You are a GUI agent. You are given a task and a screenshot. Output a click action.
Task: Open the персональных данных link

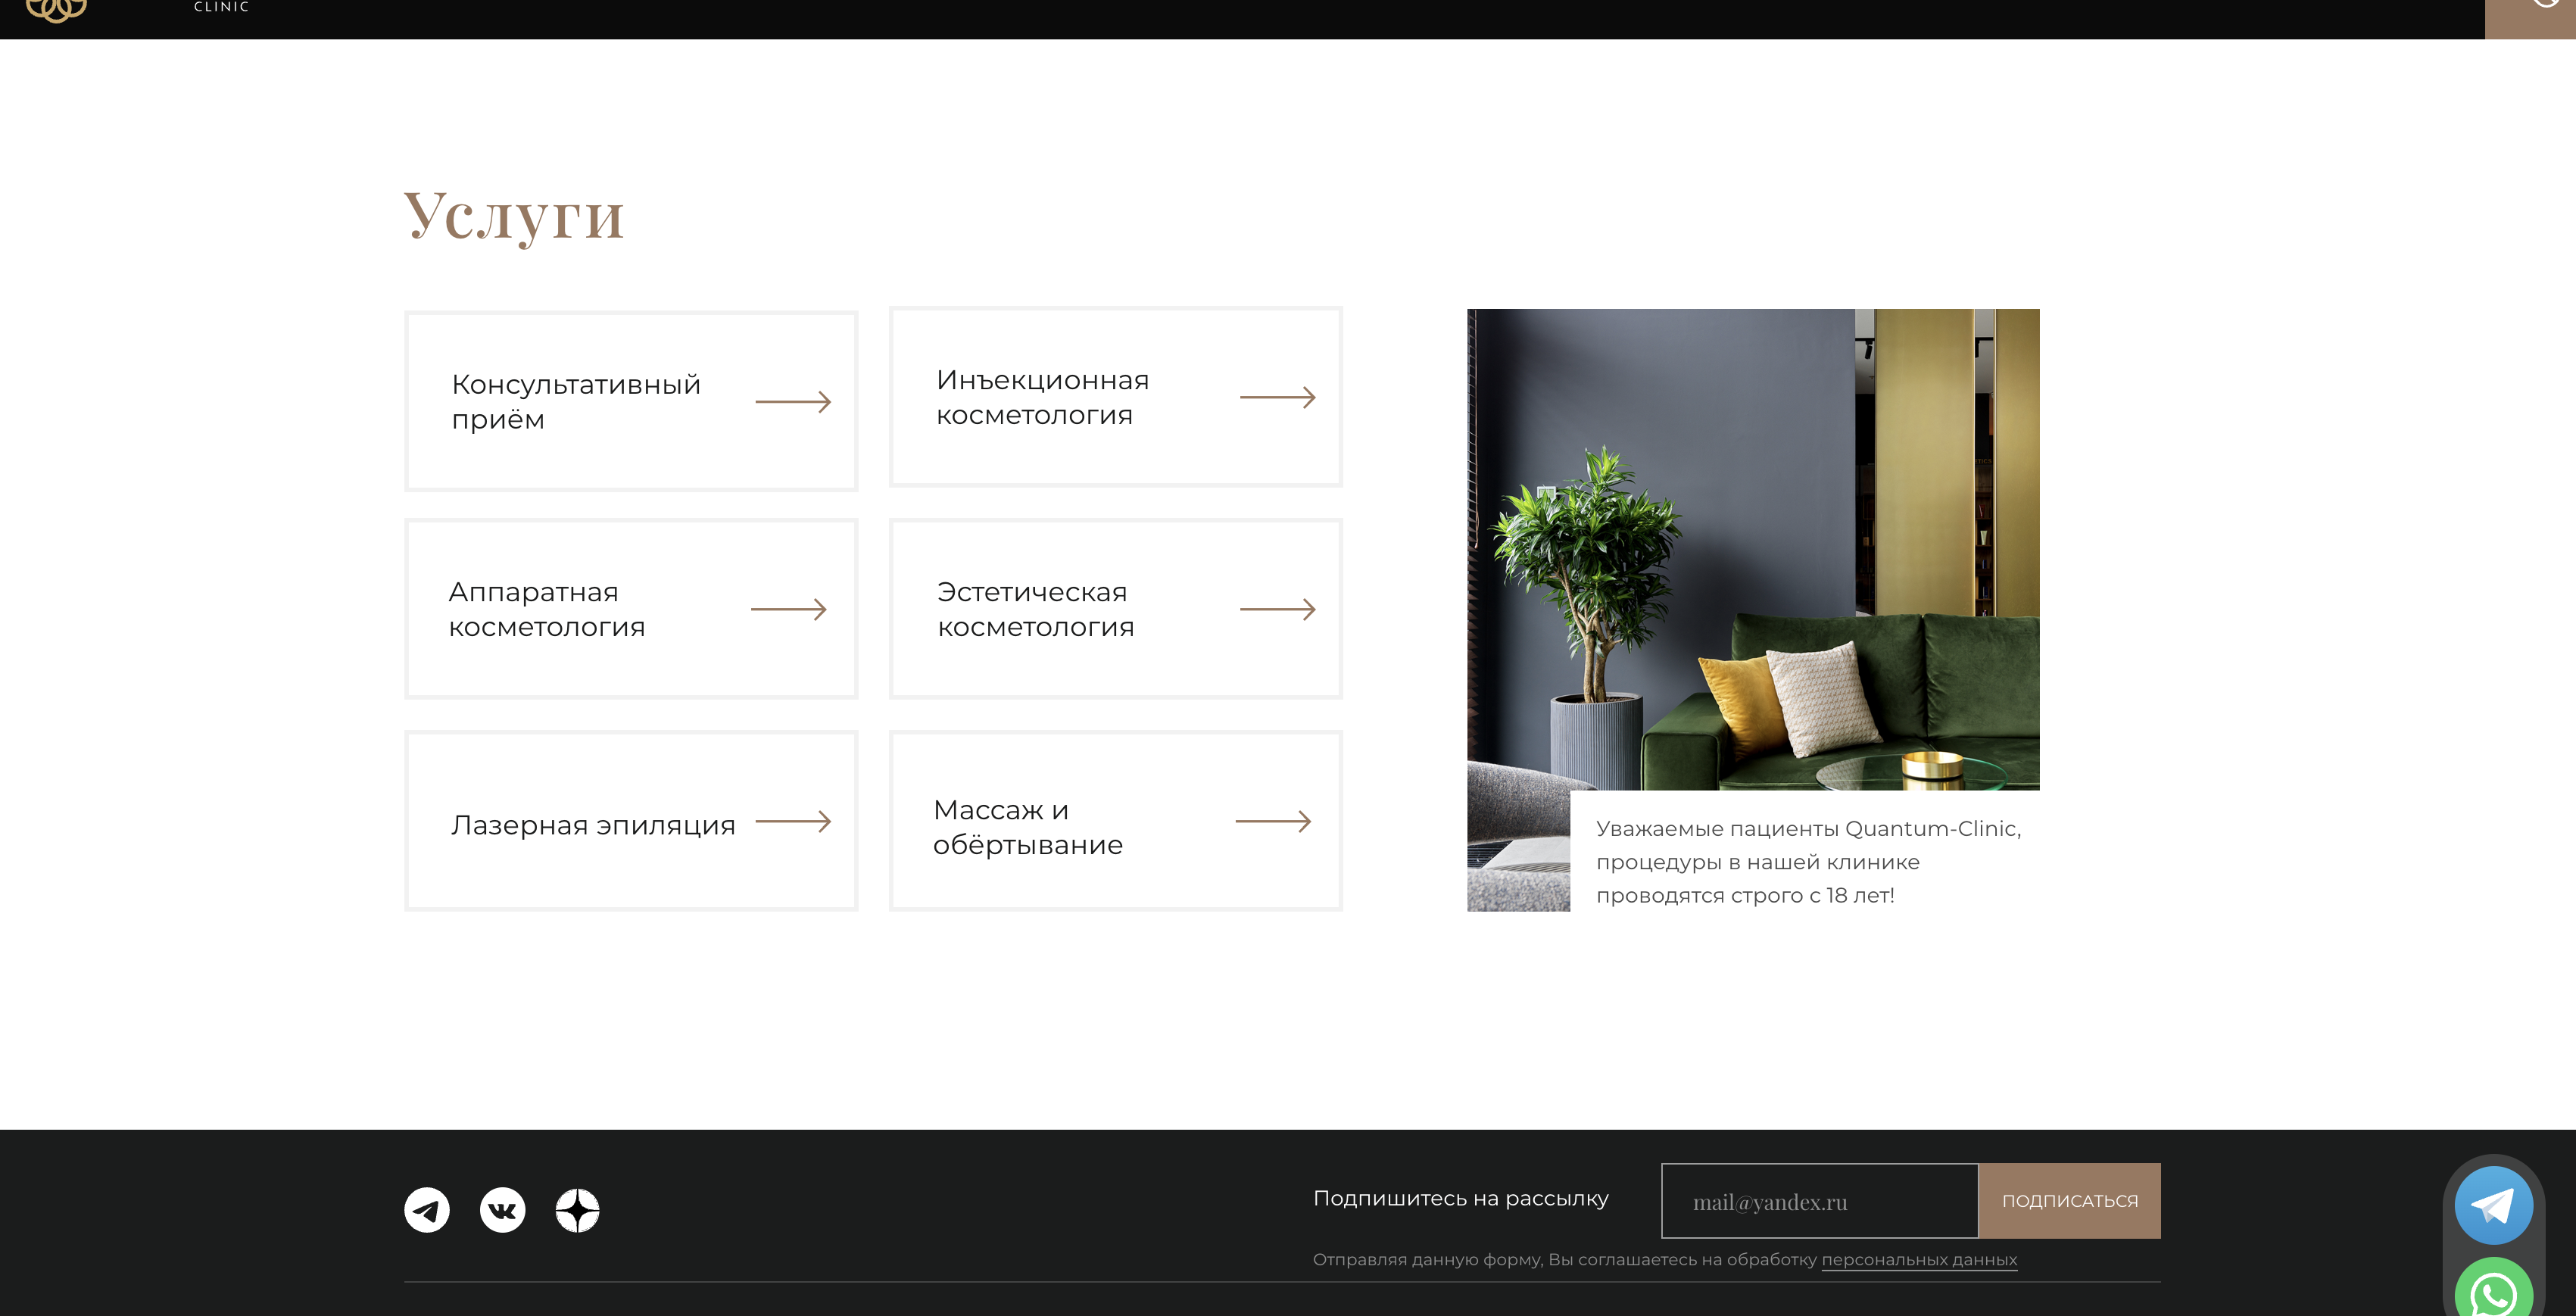(1919, 1260)
